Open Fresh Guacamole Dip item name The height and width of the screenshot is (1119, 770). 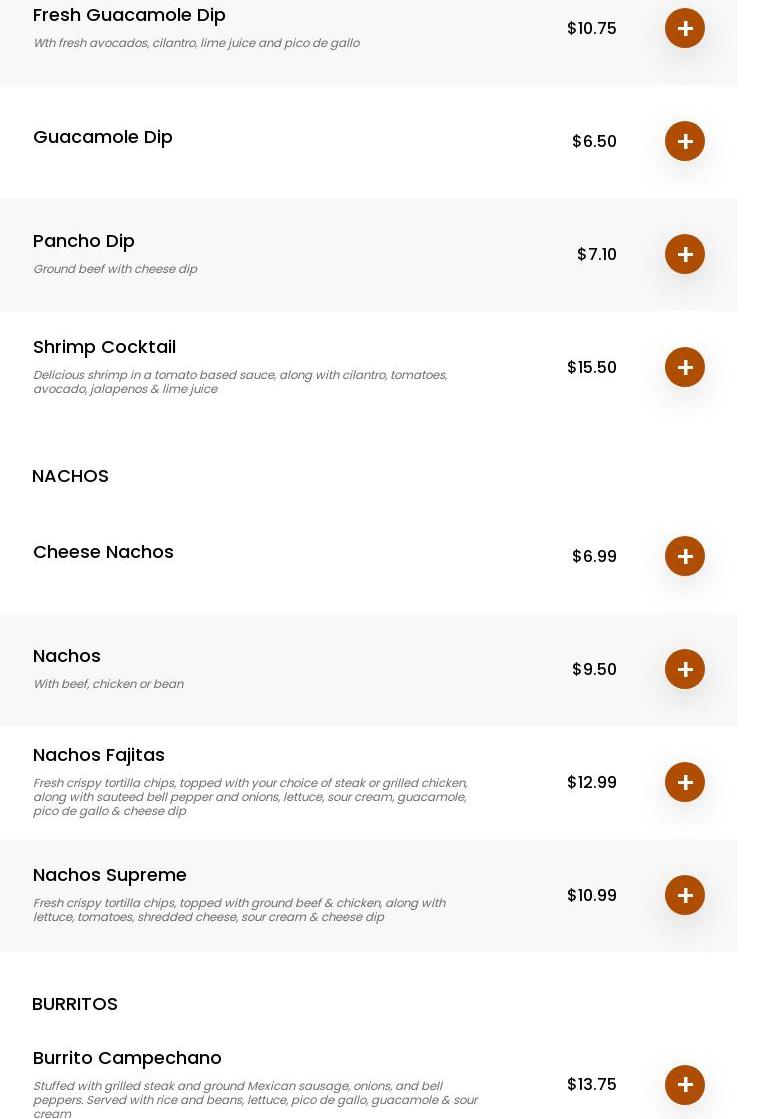coord(129,15)
